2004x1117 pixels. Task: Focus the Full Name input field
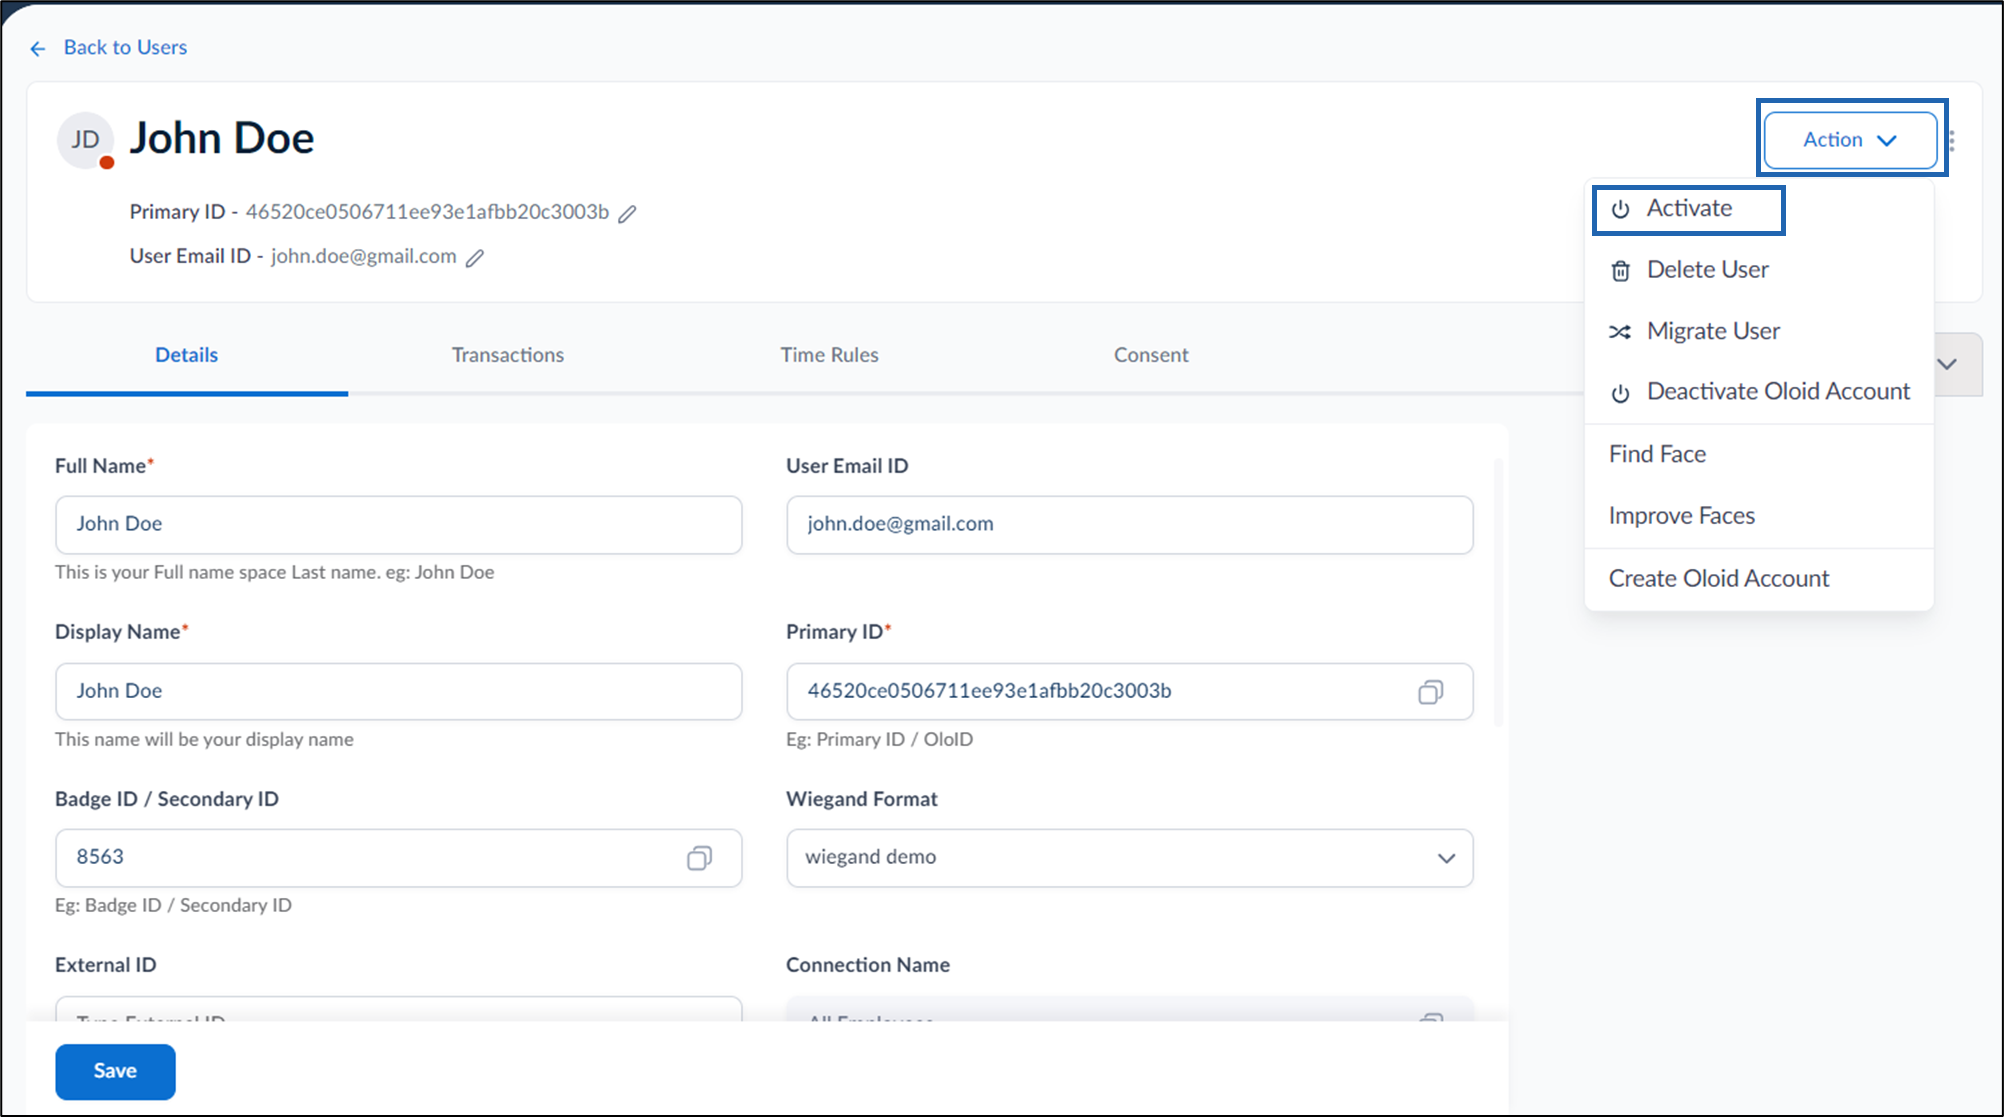pos(398,525)
